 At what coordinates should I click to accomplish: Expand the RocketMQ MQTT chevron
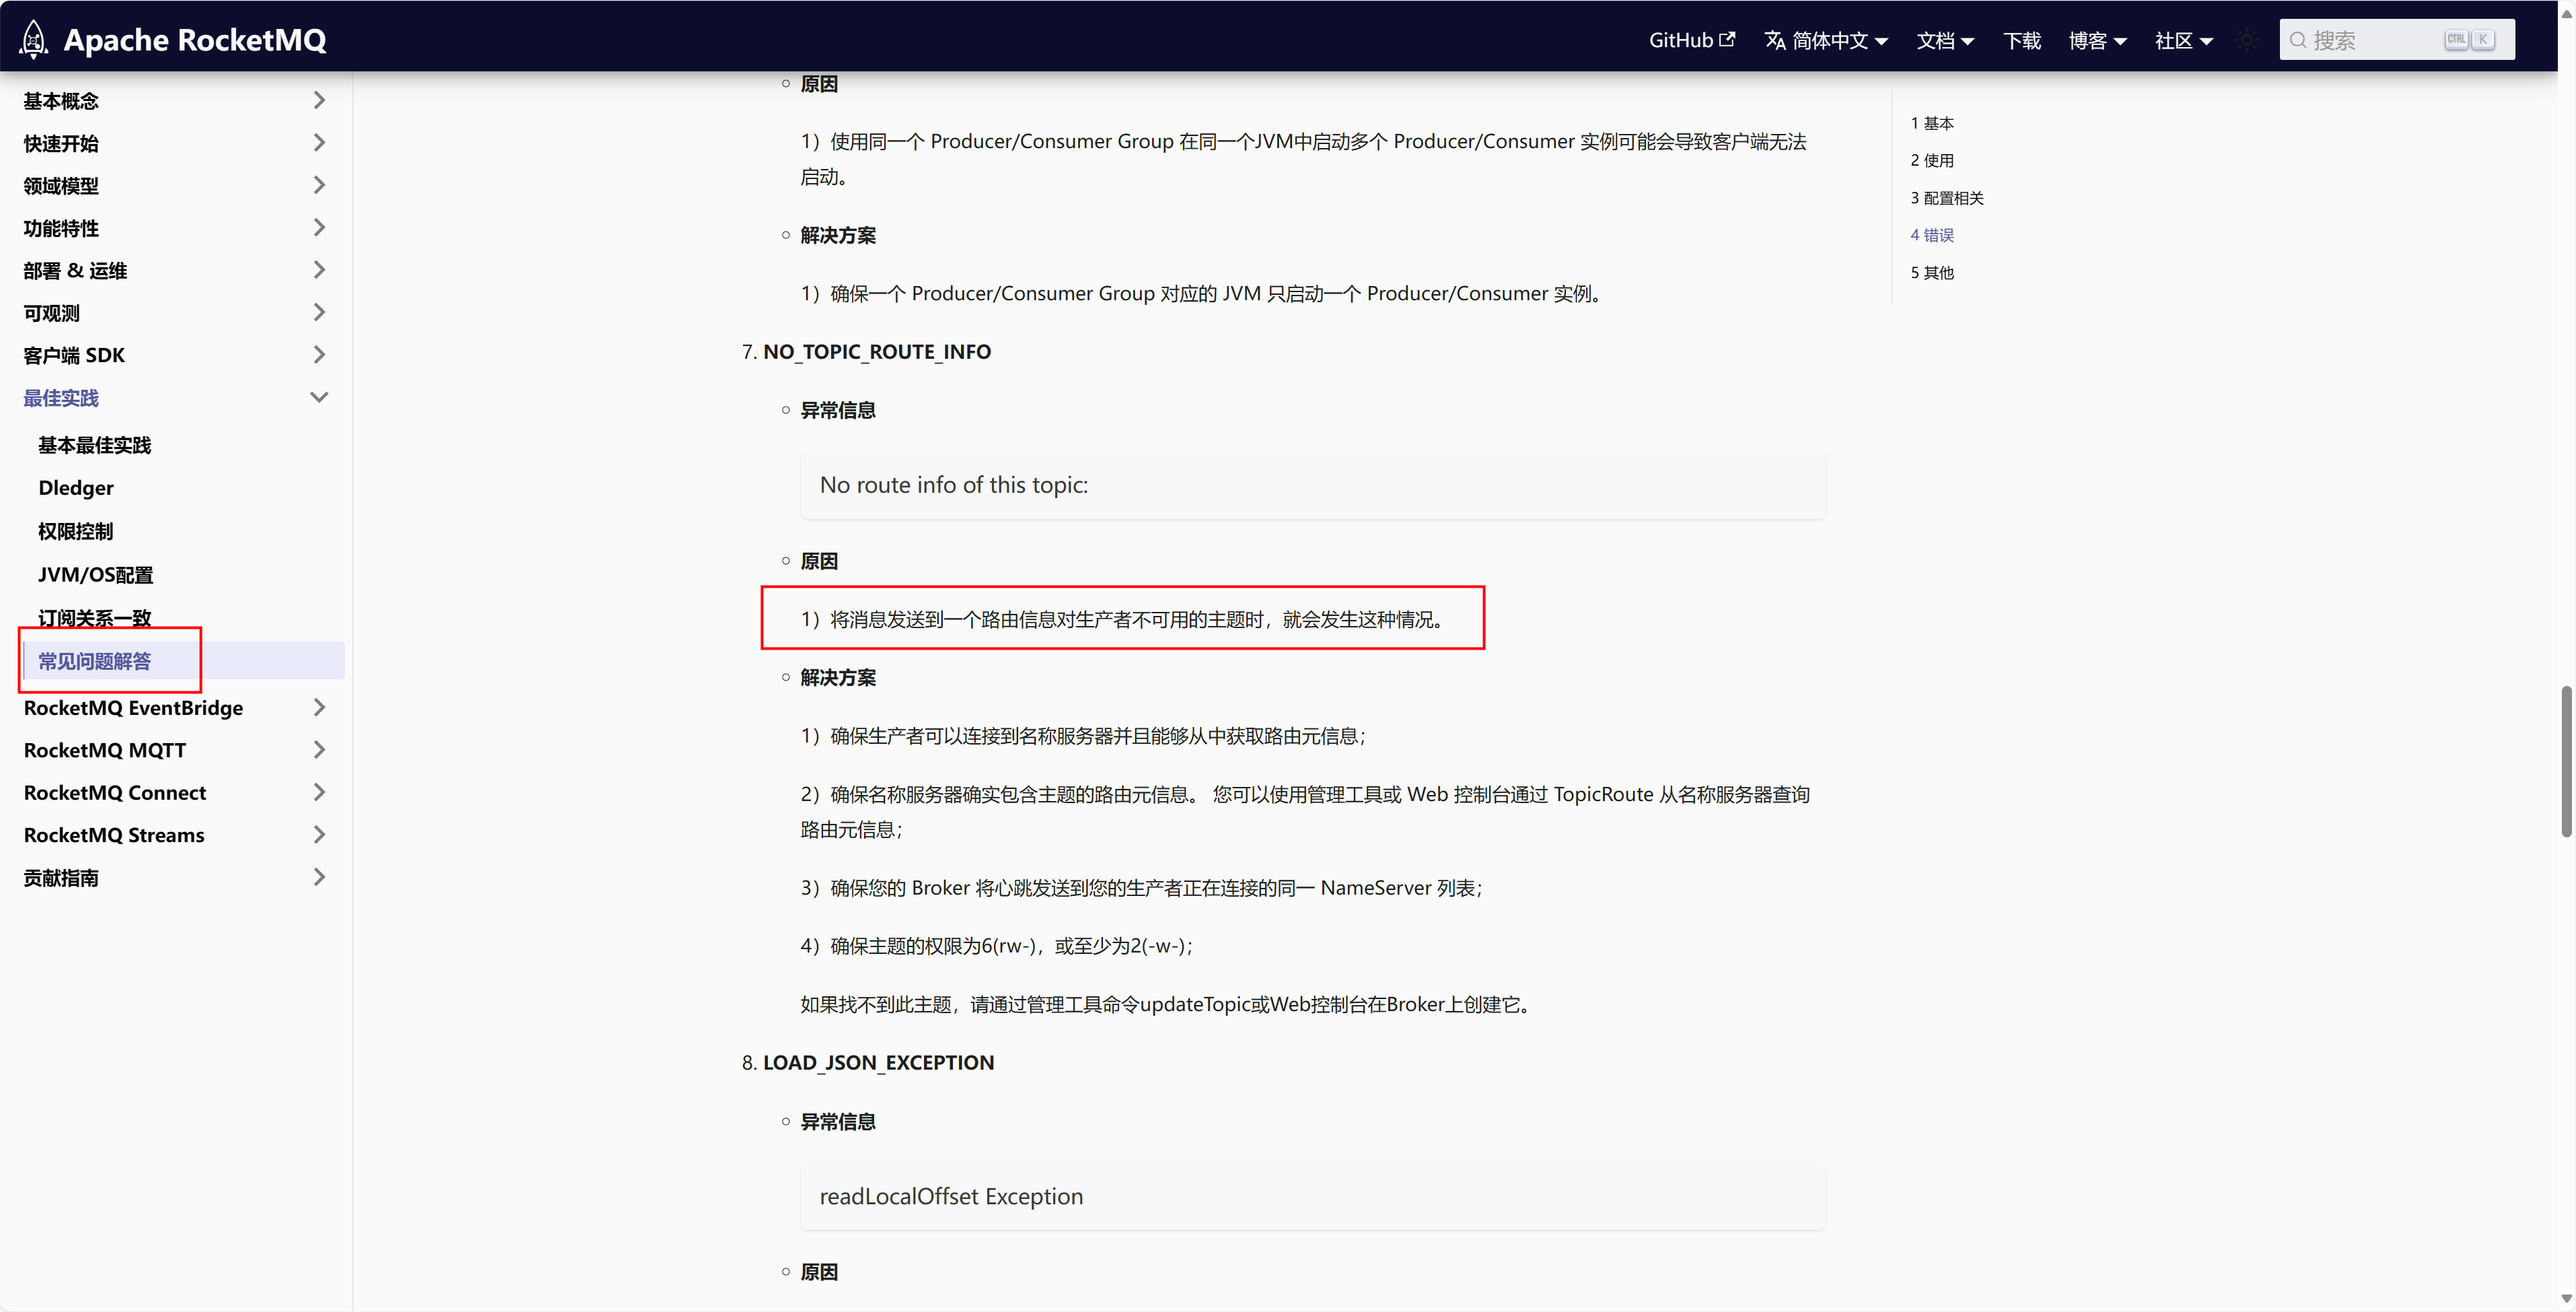pyautogui.click(x=319, y=750)
